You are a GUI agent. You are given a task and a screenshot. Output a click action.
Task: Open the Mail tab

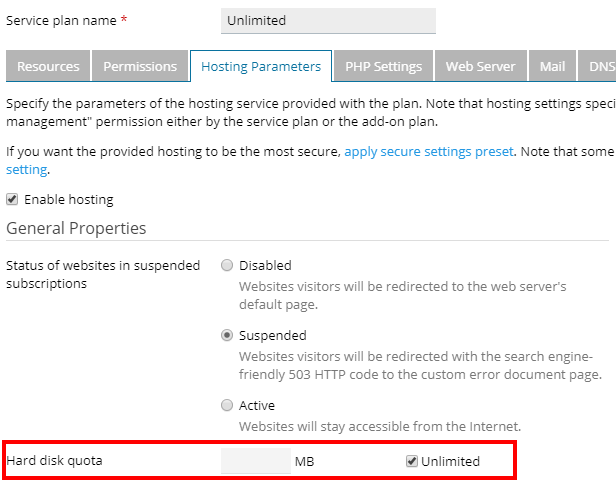[552, 67]
